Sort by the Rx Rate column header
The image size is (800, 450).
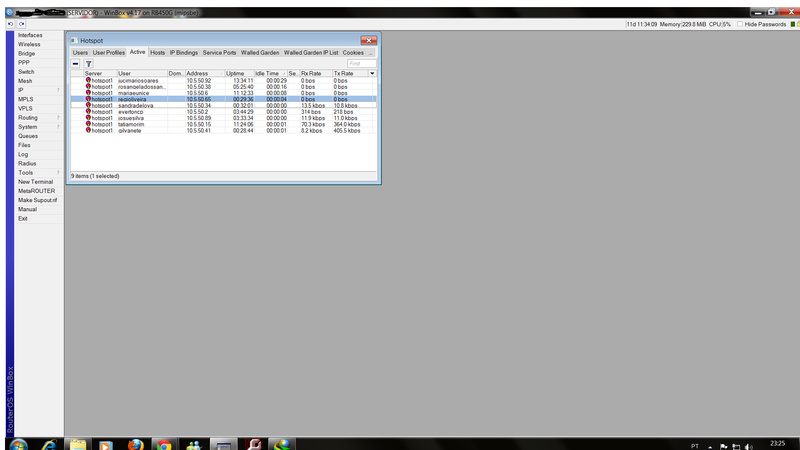316,73
